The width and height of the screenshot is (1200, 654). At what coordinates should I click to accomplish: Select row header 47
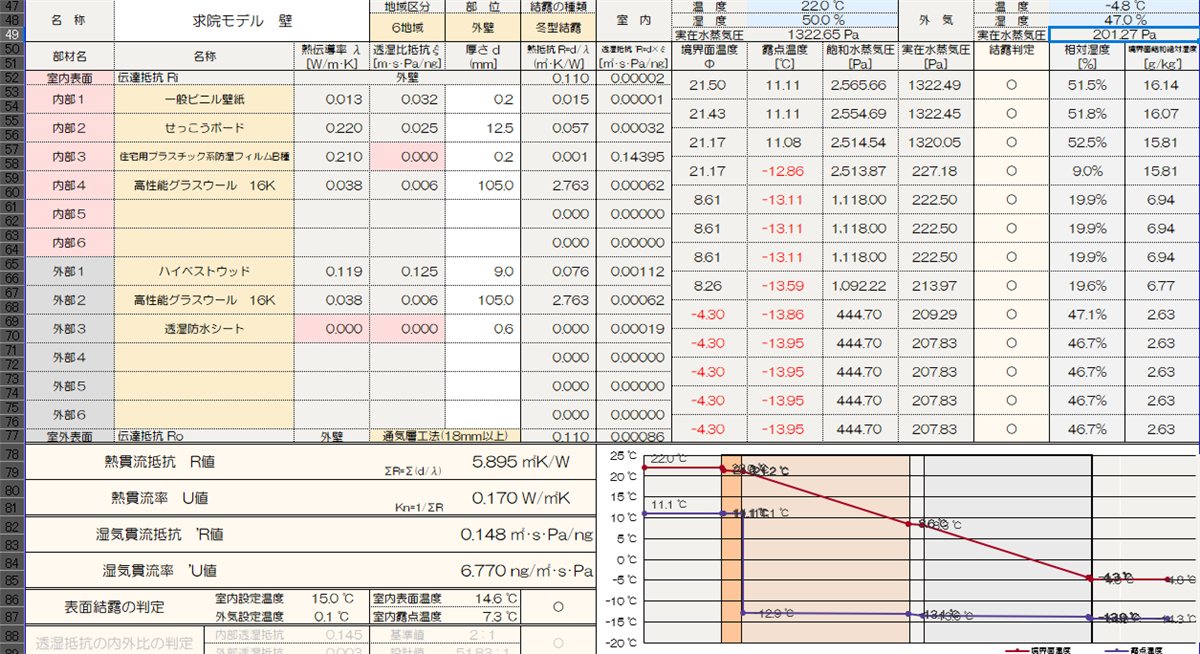tap(11, 6)
